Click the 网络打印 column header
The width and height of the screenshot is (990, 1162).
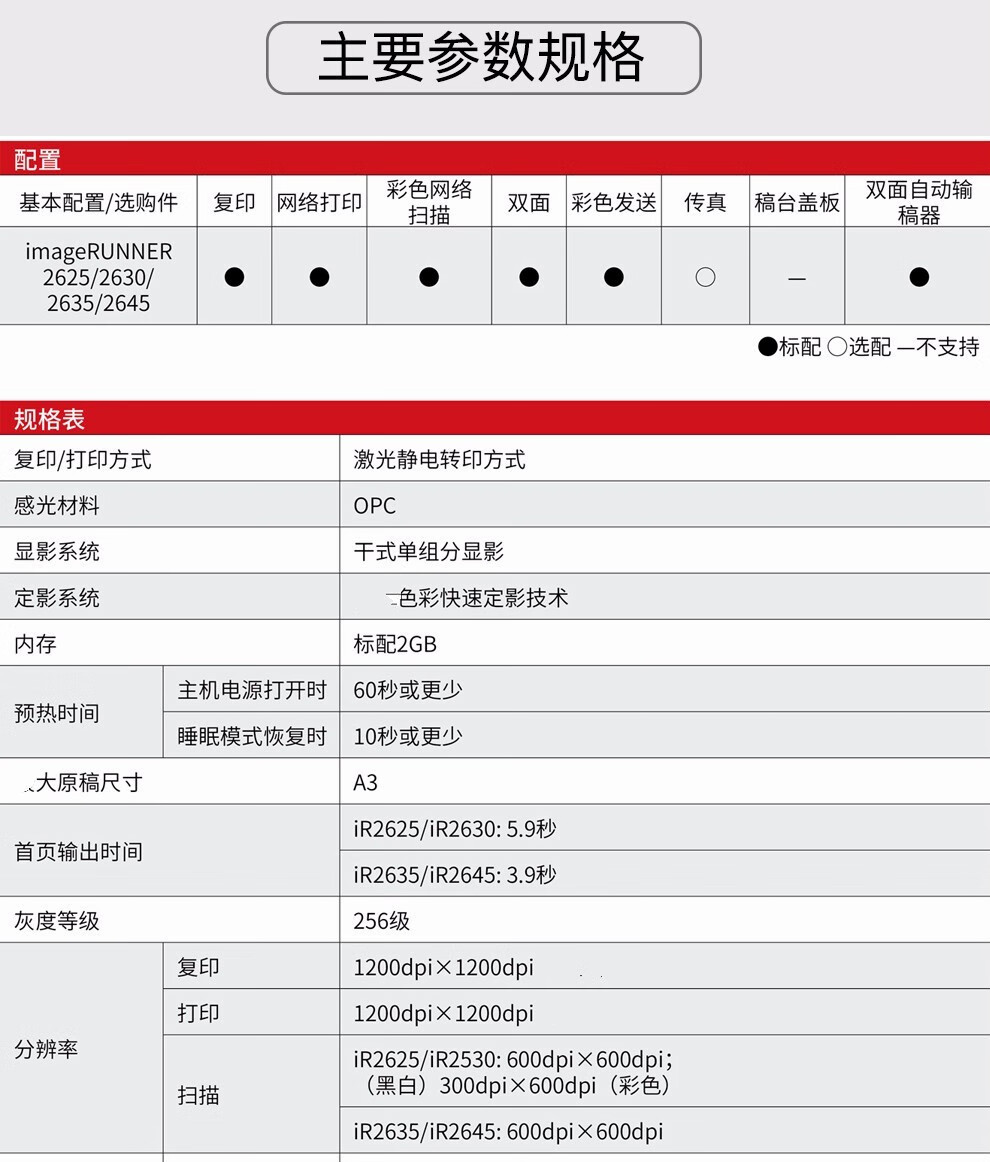click(x=319, y=202)
